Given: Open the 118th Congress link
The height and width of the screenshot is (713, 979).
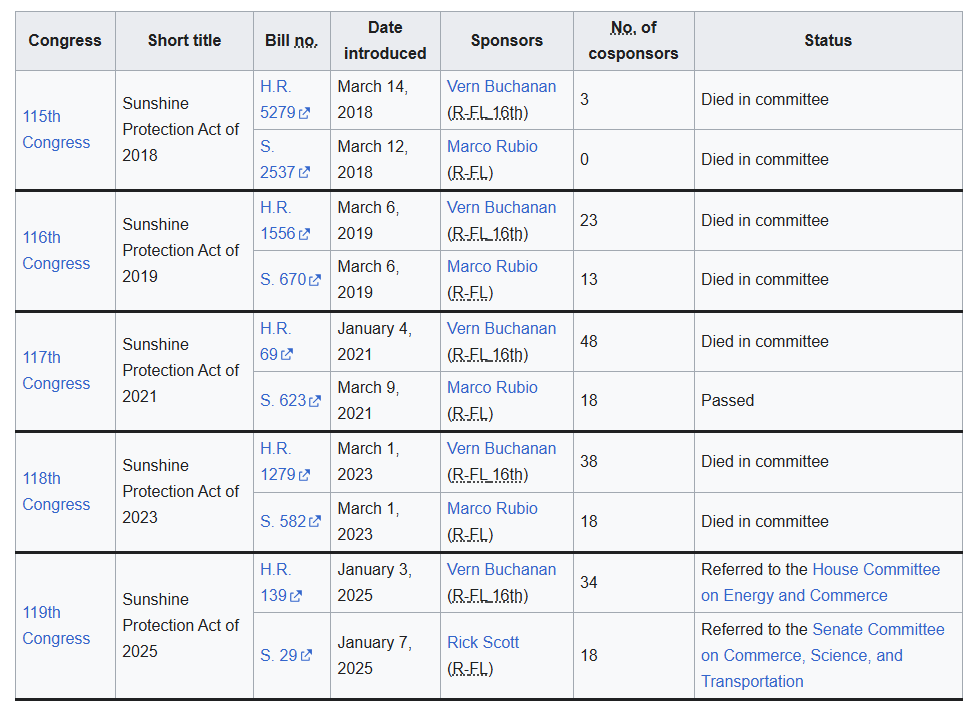Looking at the screenshot, I should tap(56, 491).
